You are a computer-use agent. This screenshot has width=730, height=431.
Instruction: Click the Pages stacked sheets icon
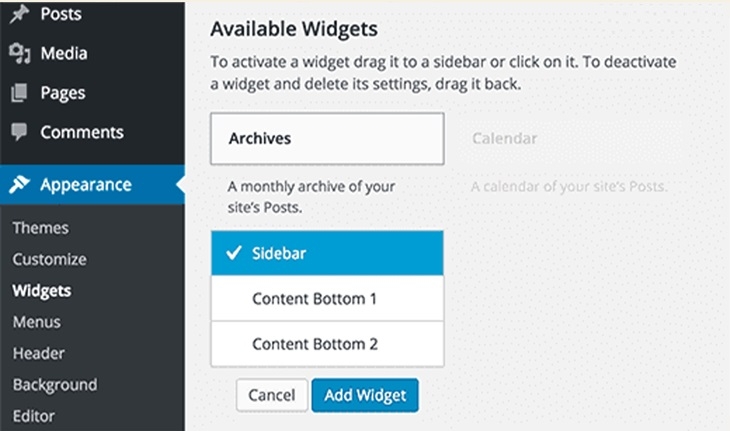pyautogui.click(x=19, y=93)
